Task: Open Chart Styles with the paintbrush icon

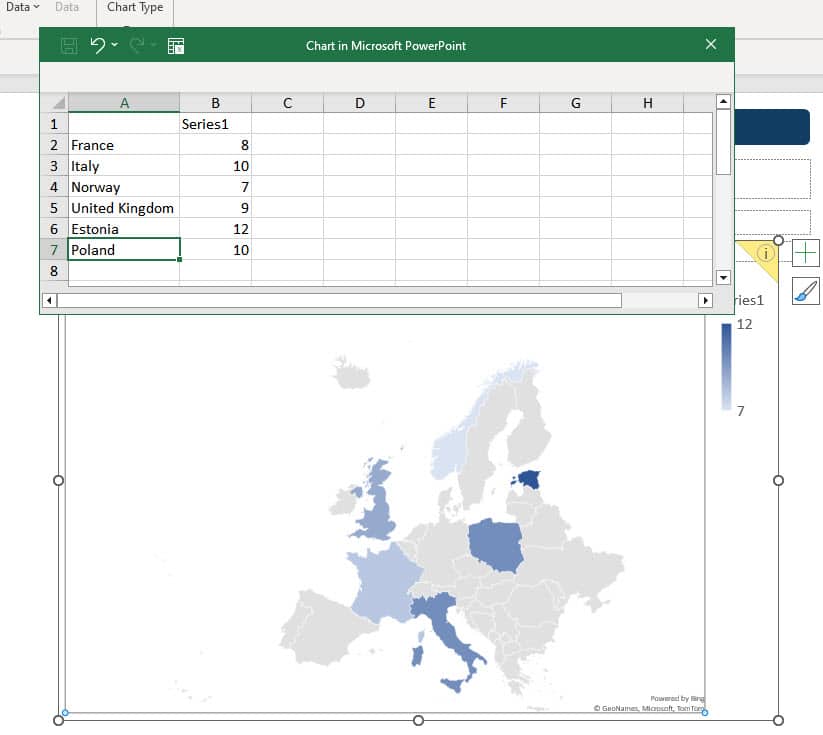Action: (x=807, y=291)
